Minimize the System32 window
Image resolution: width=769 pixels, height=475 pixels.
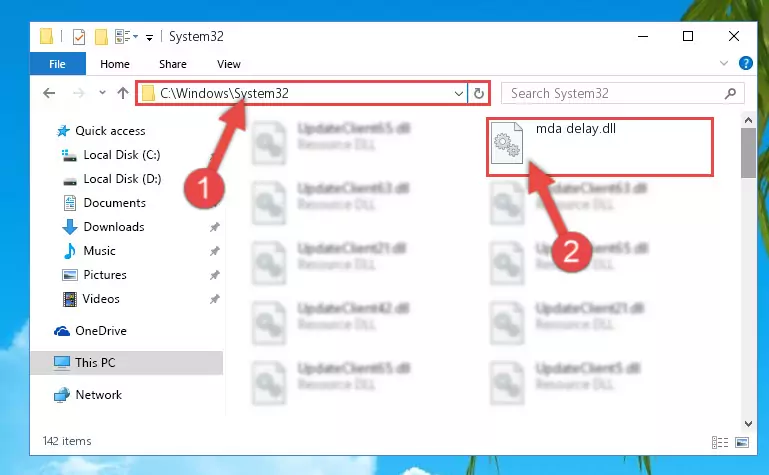[642, 36]
